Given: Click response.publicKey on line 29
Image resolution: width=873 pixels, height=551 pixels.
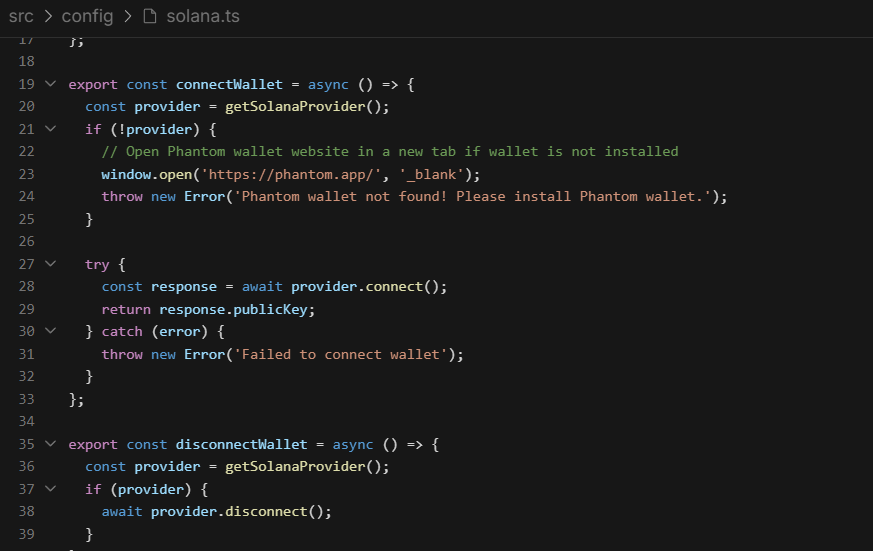Looking at the screenshot, I should 233,309.
